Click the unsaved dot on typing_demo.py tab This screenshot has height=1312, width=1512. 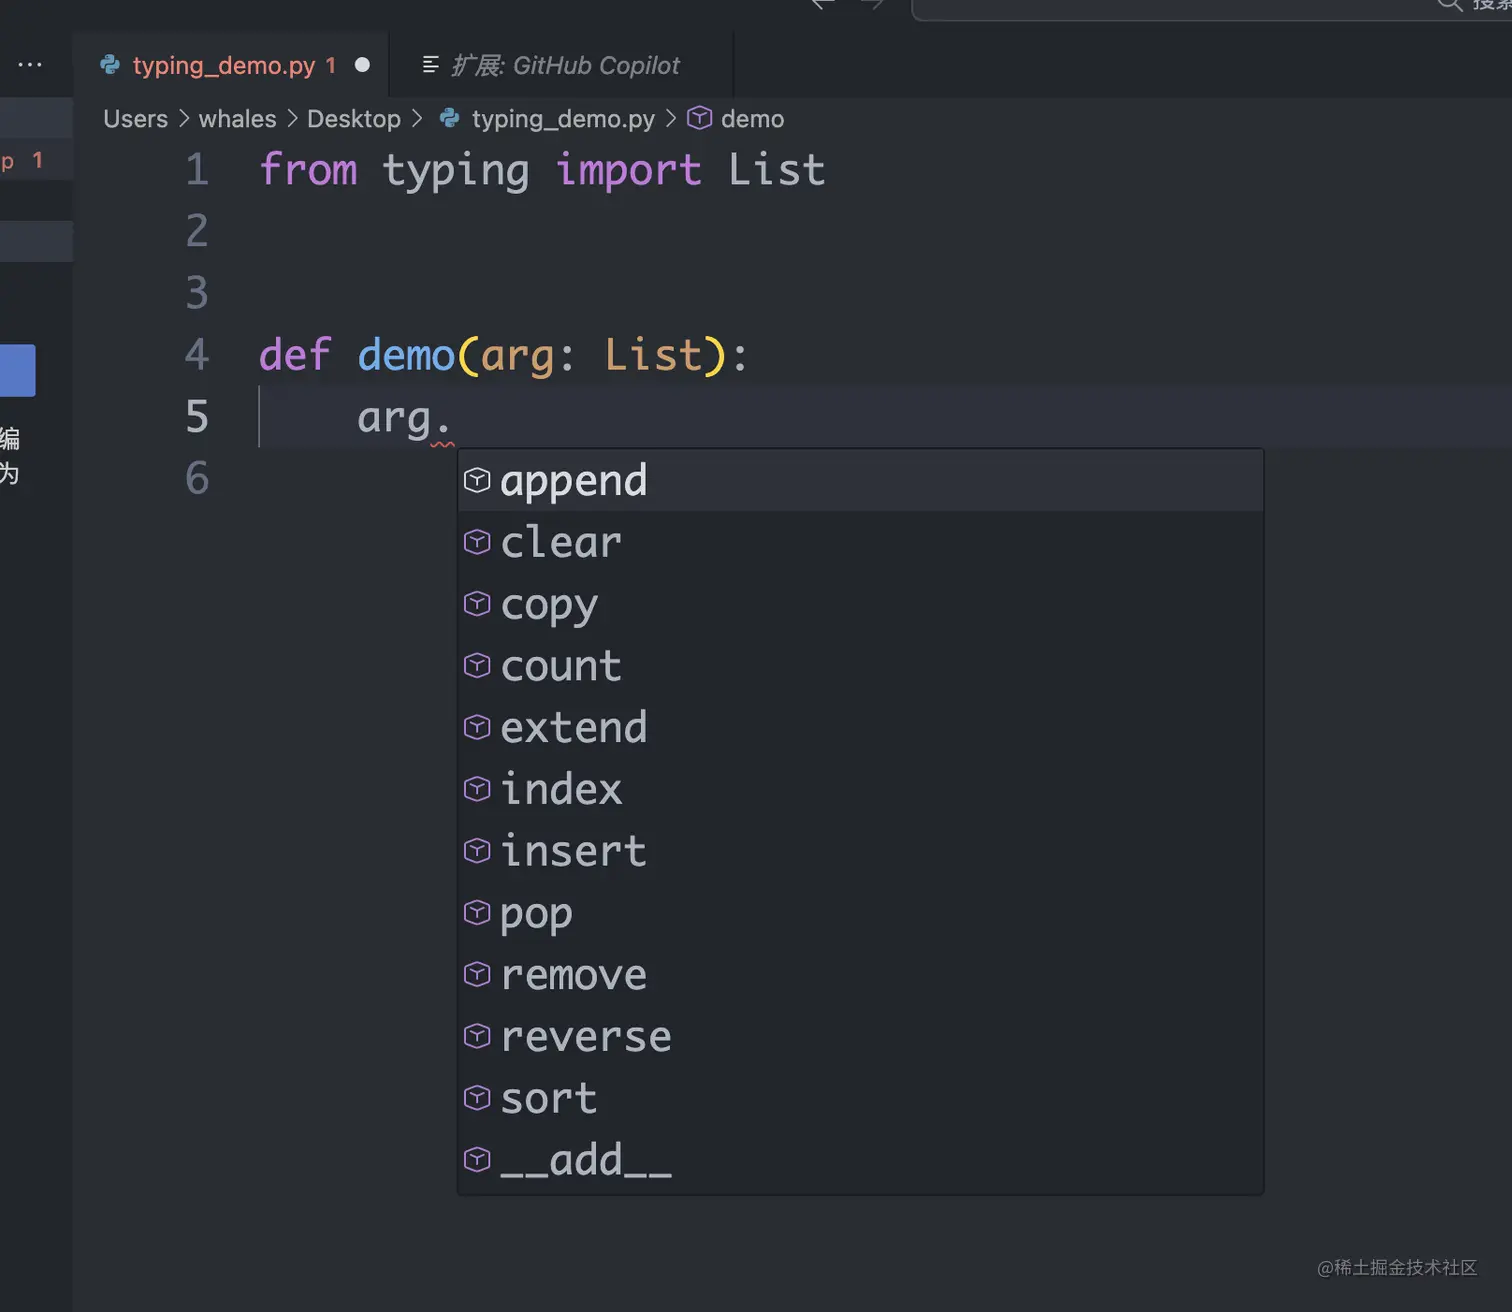pyautogui.click(x=362, y=65)
